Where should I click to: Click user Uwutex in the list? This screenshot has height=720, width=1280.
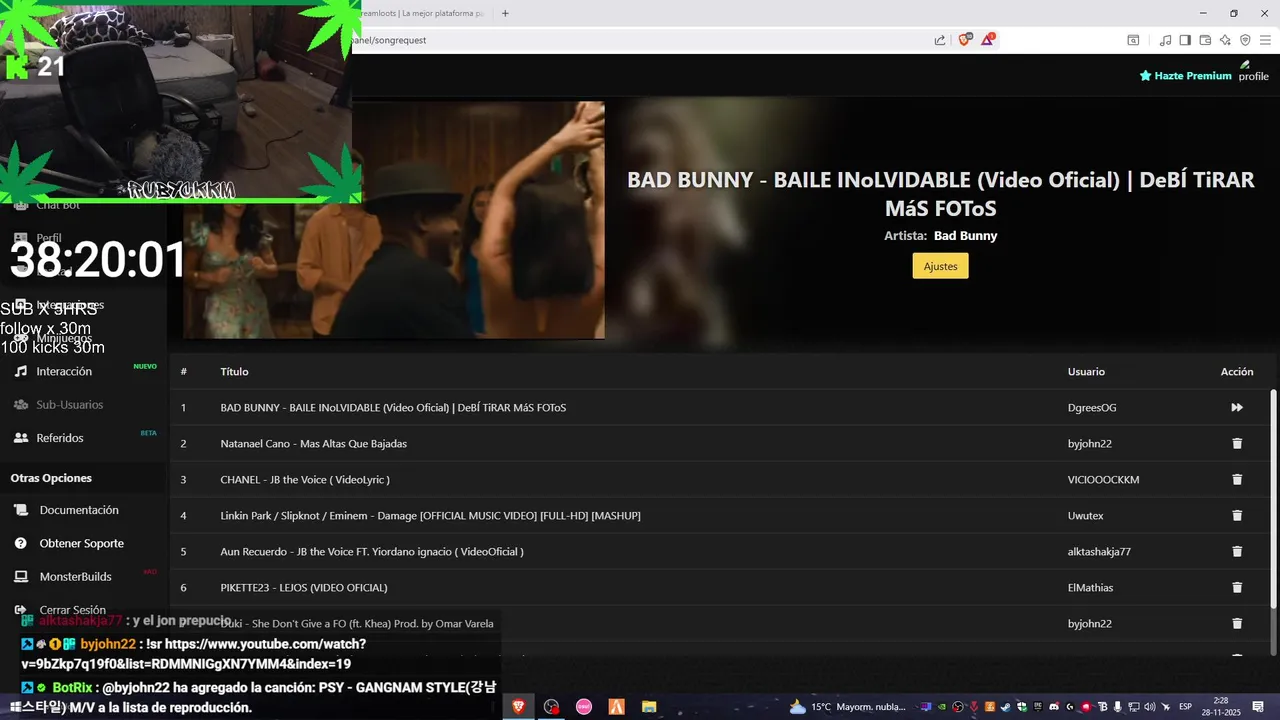coord(1086,515)
